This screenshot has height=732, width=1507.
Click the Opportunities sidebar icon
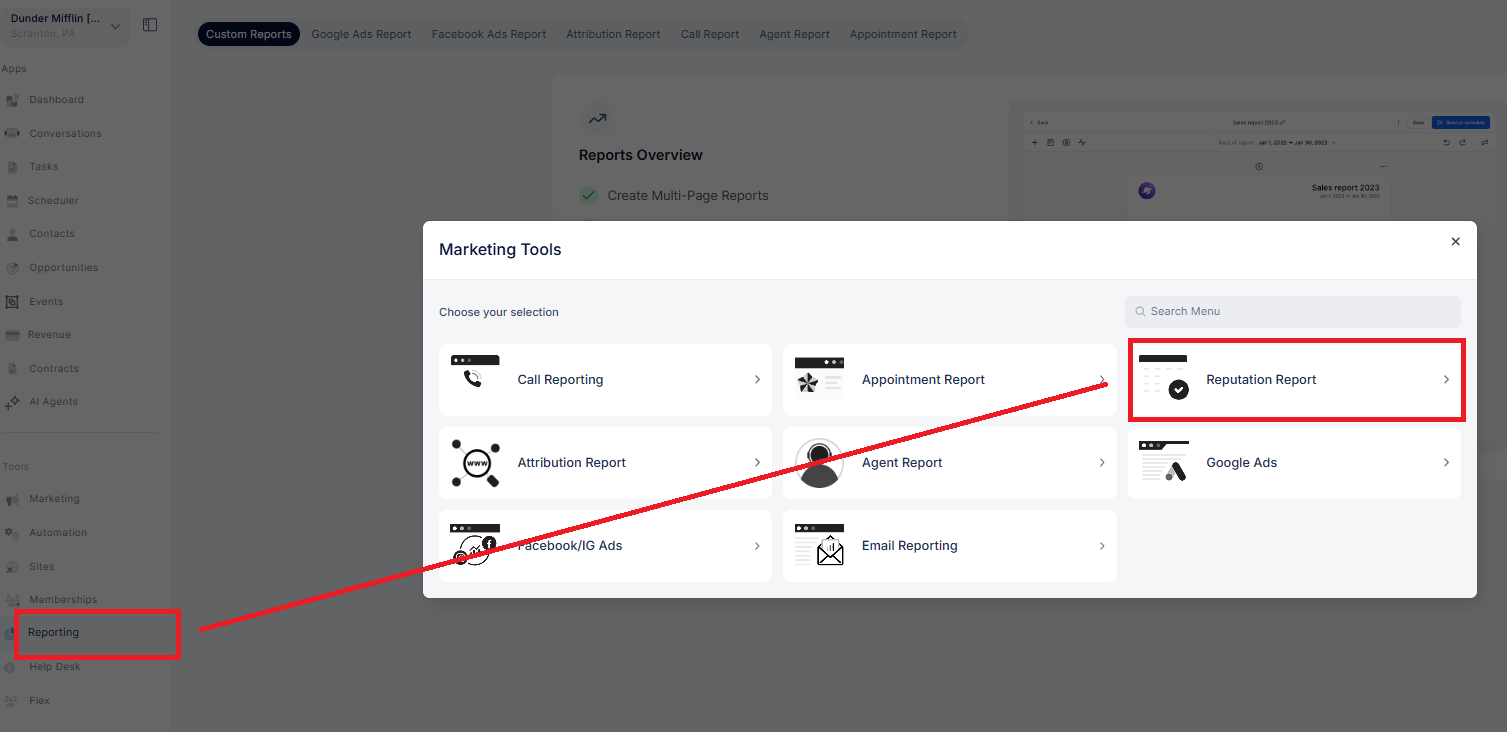12,268
